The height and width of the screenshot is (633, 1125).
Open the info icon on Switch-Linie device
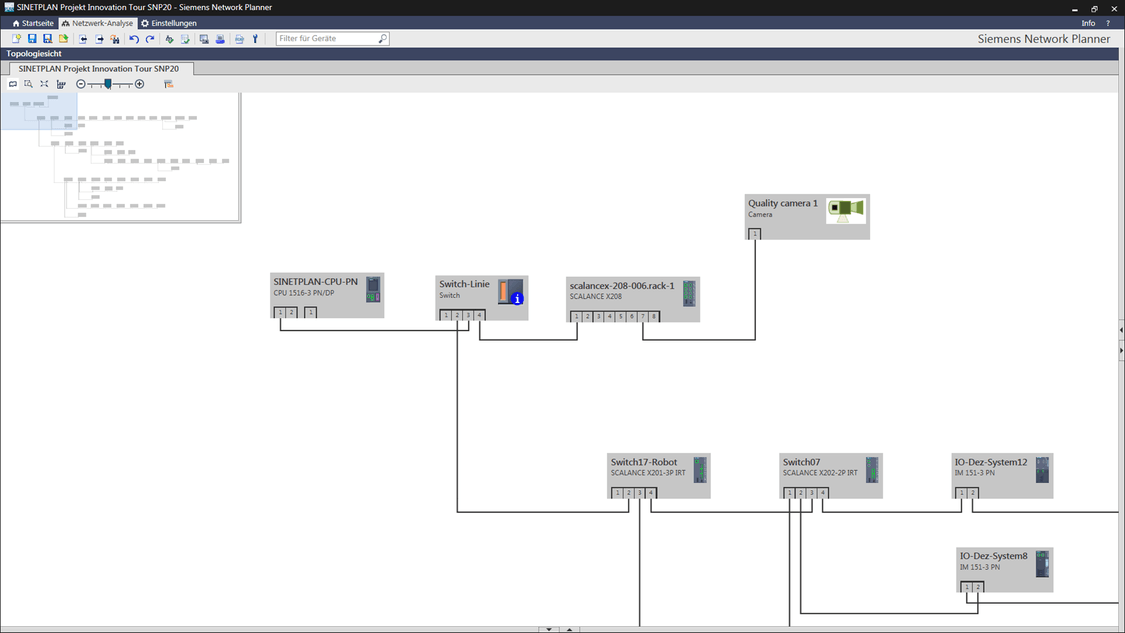516,298
